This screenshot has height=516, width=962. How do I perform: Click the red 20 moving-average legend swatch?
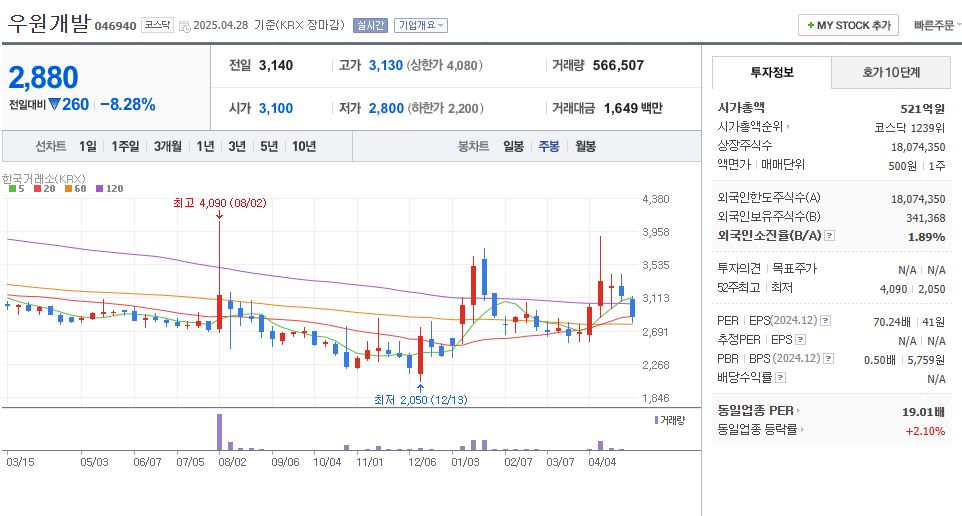point(37,188)
